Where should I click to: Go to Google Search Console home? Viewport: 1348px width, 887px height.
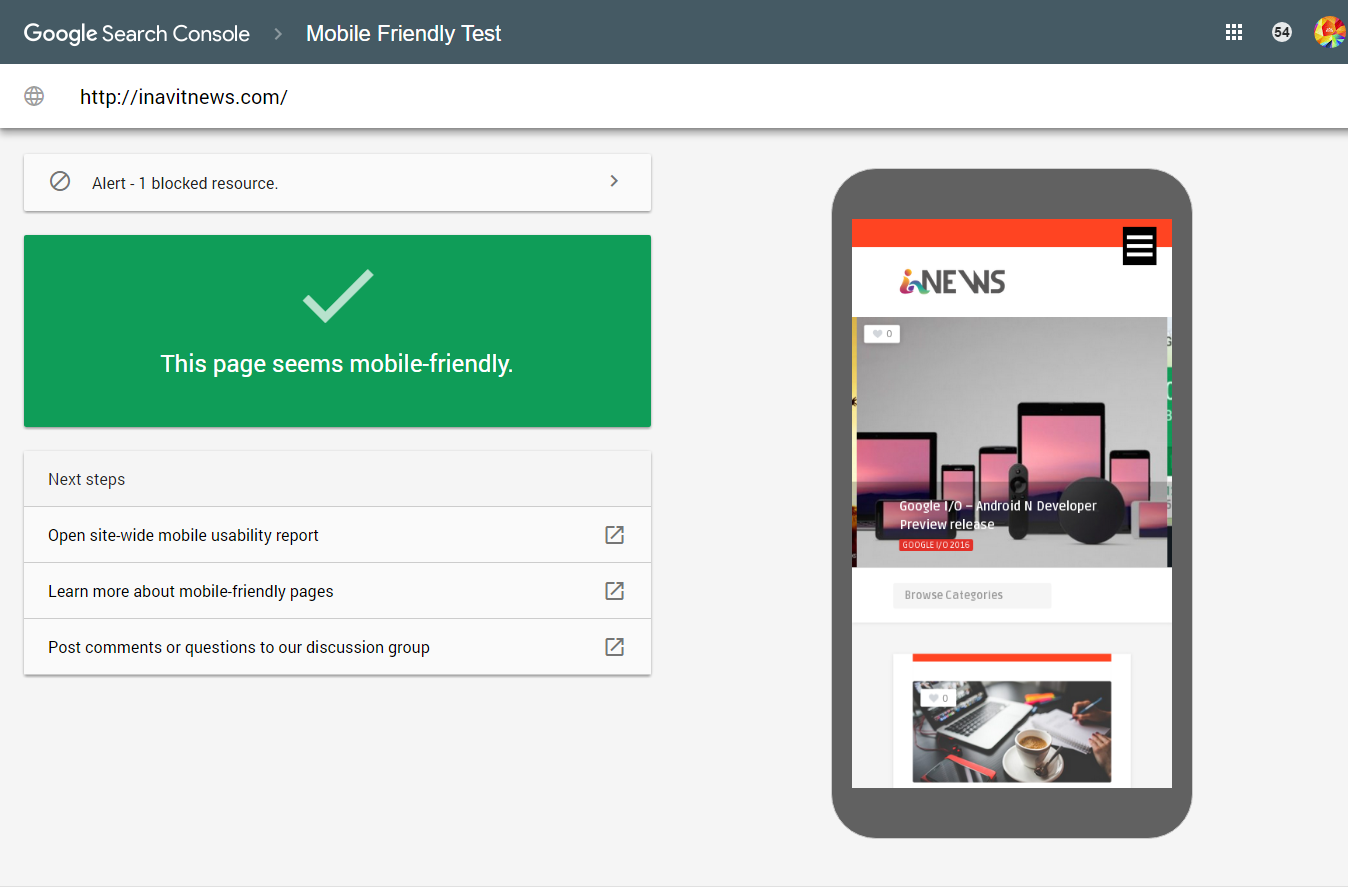pos(137,33)
